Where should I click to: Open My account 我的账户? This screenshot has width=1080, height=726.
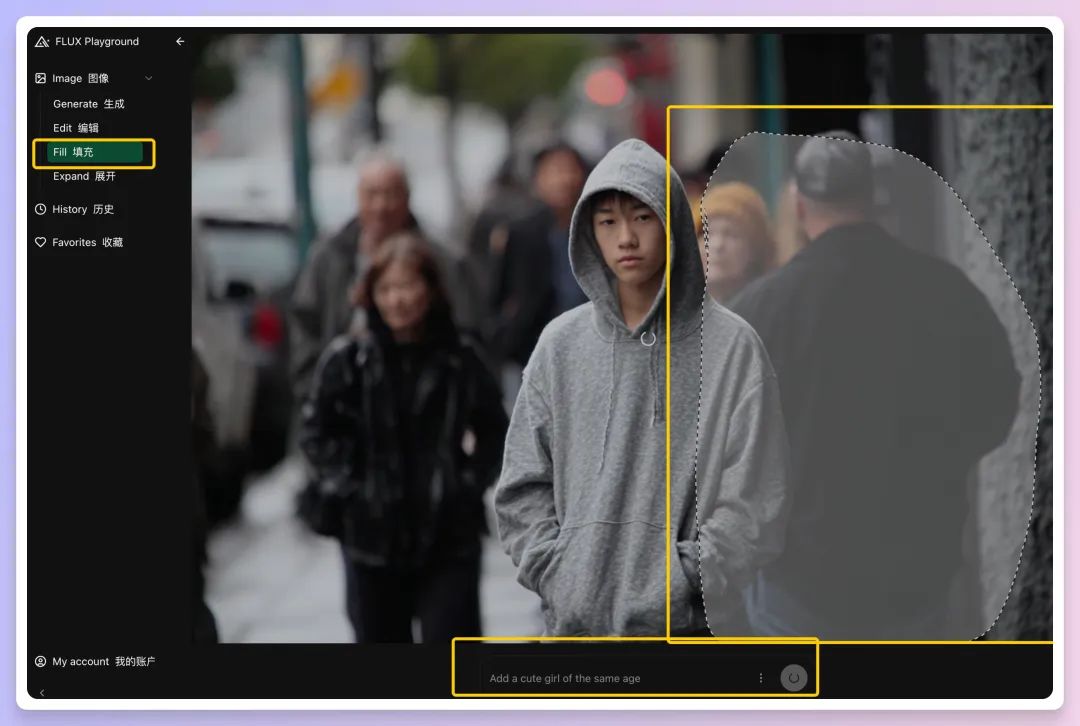[x=103, y=661]
